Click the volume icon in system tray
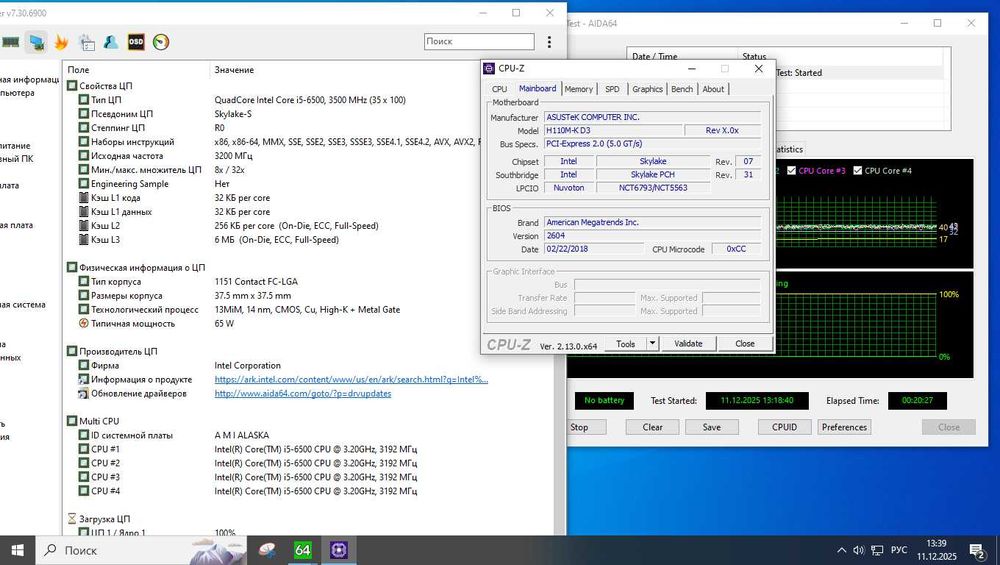 858,550
